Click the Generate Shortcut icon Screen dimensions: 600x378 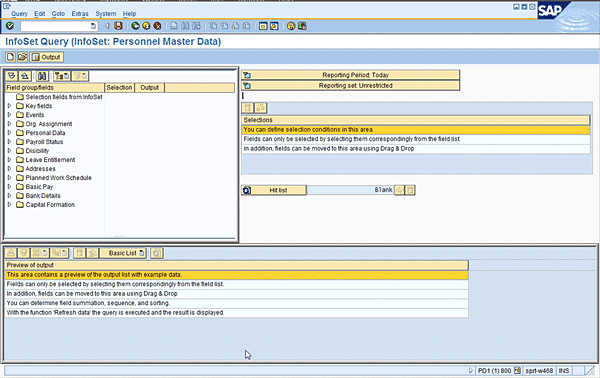click(x=274, y=26)
